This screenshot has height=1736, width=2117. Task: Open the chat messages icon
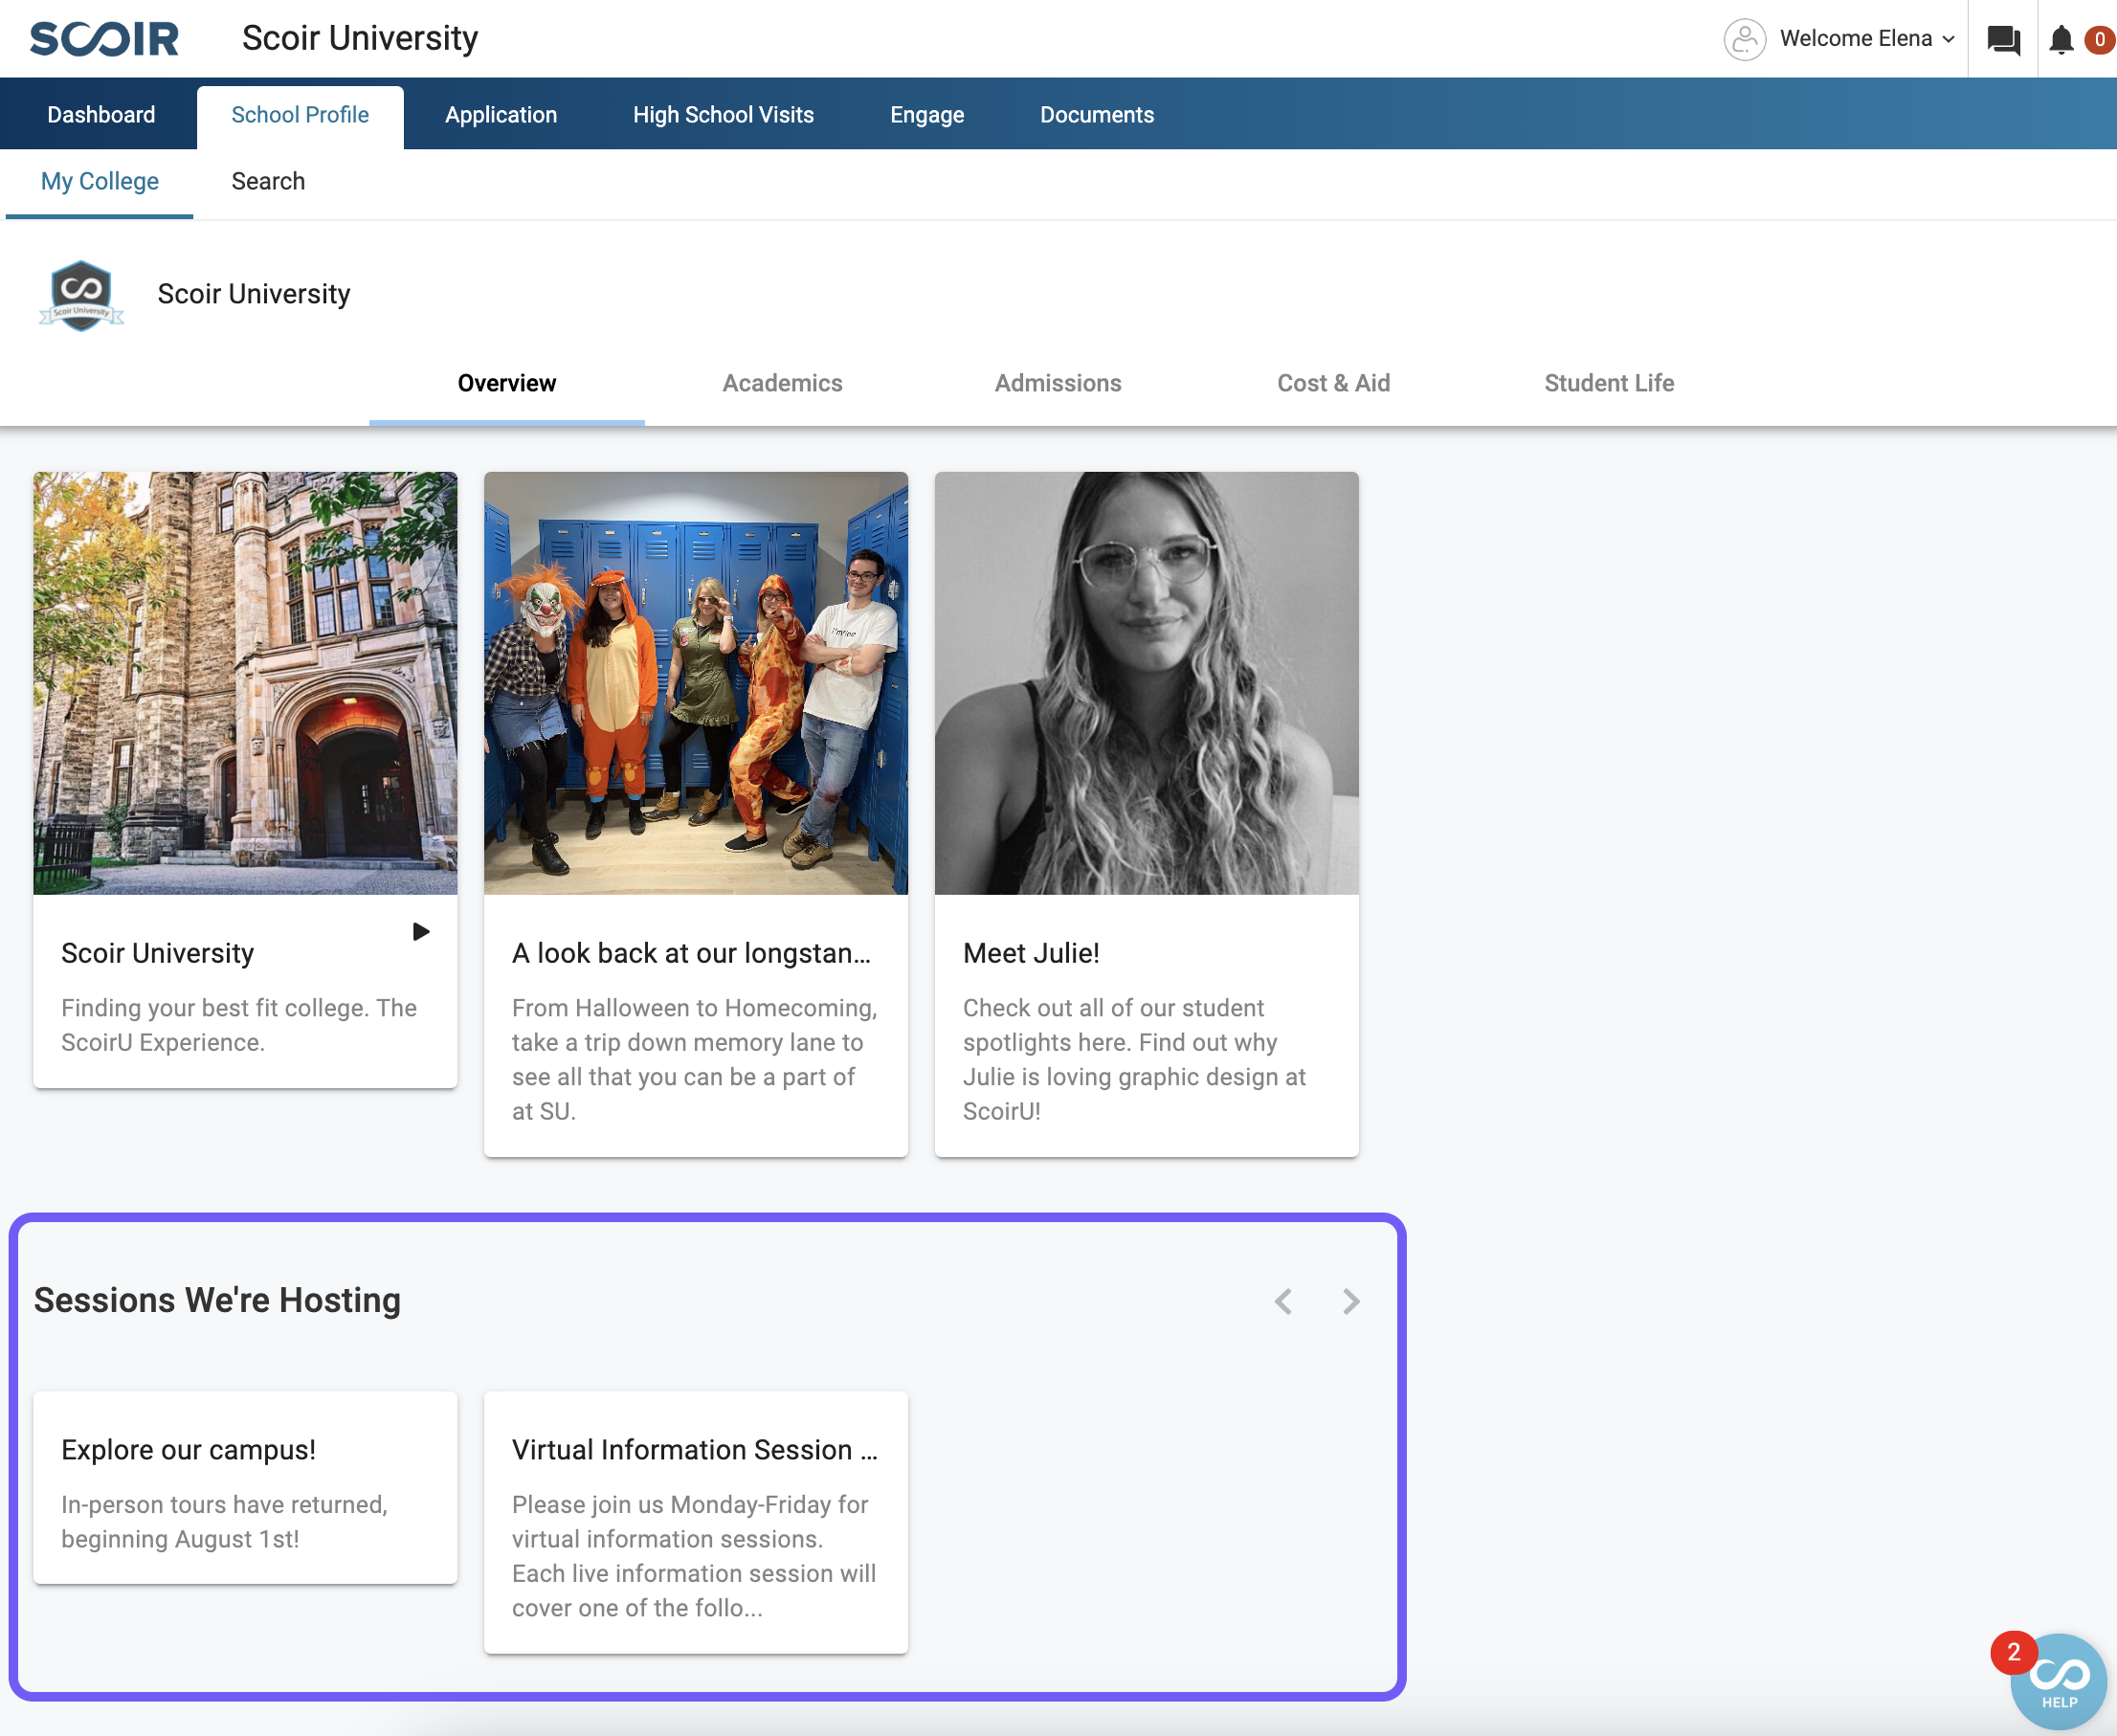point(2003,40)
